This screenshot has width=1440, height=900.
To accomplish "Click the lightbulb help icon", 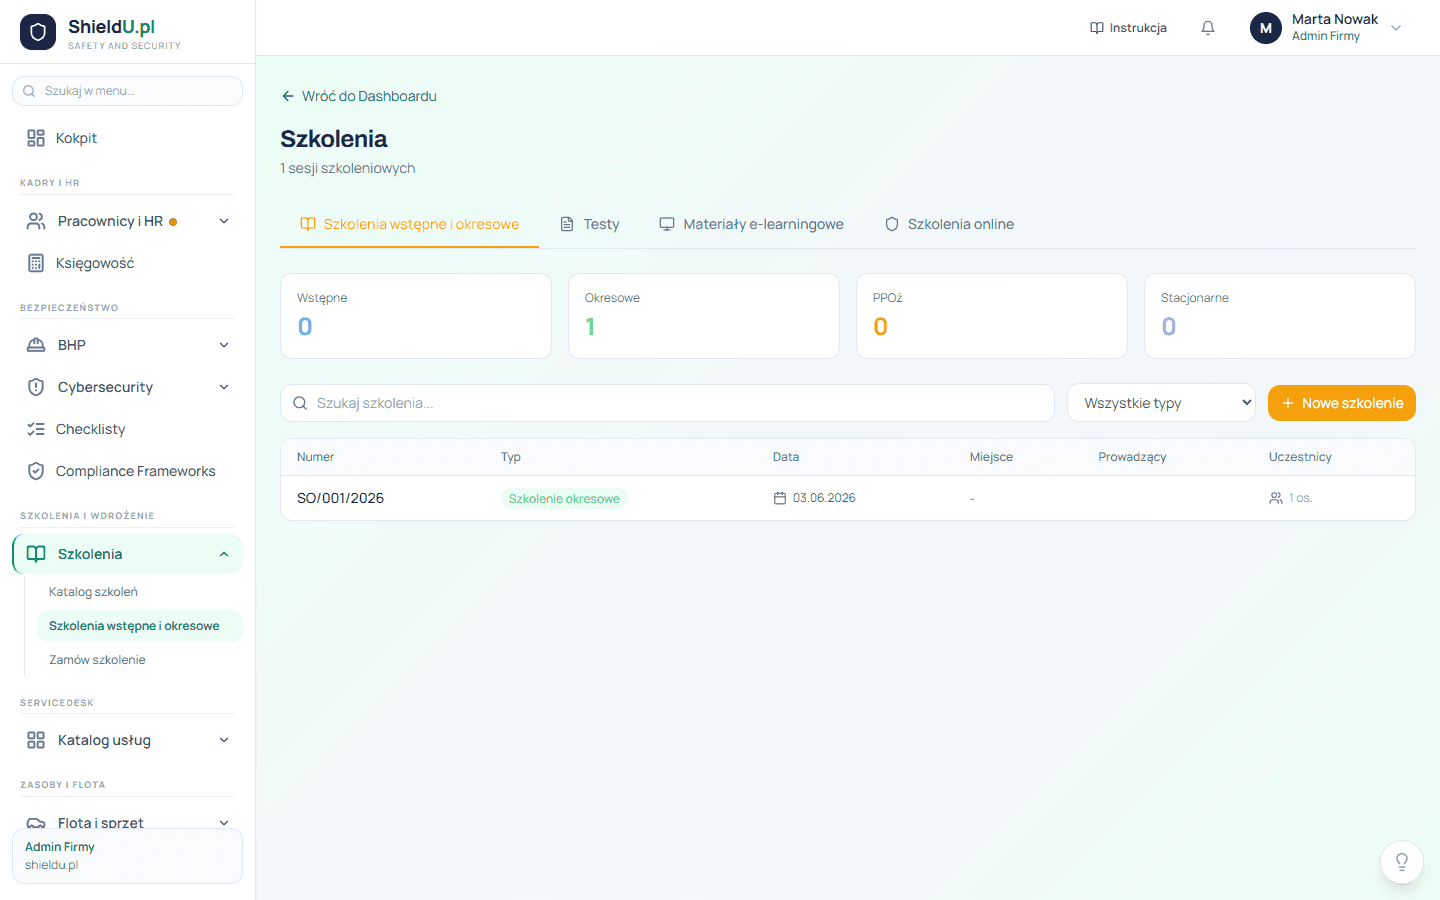I will (1402, 862).
